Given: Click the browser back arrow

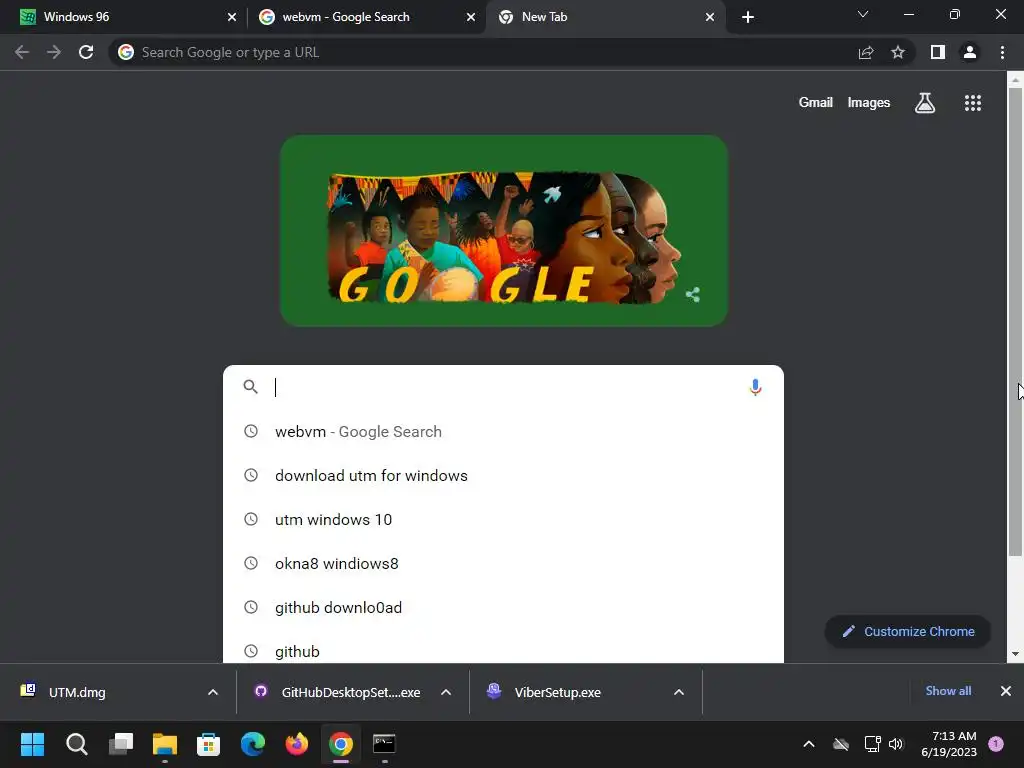Looking at the screenshot, I should 22,52.
